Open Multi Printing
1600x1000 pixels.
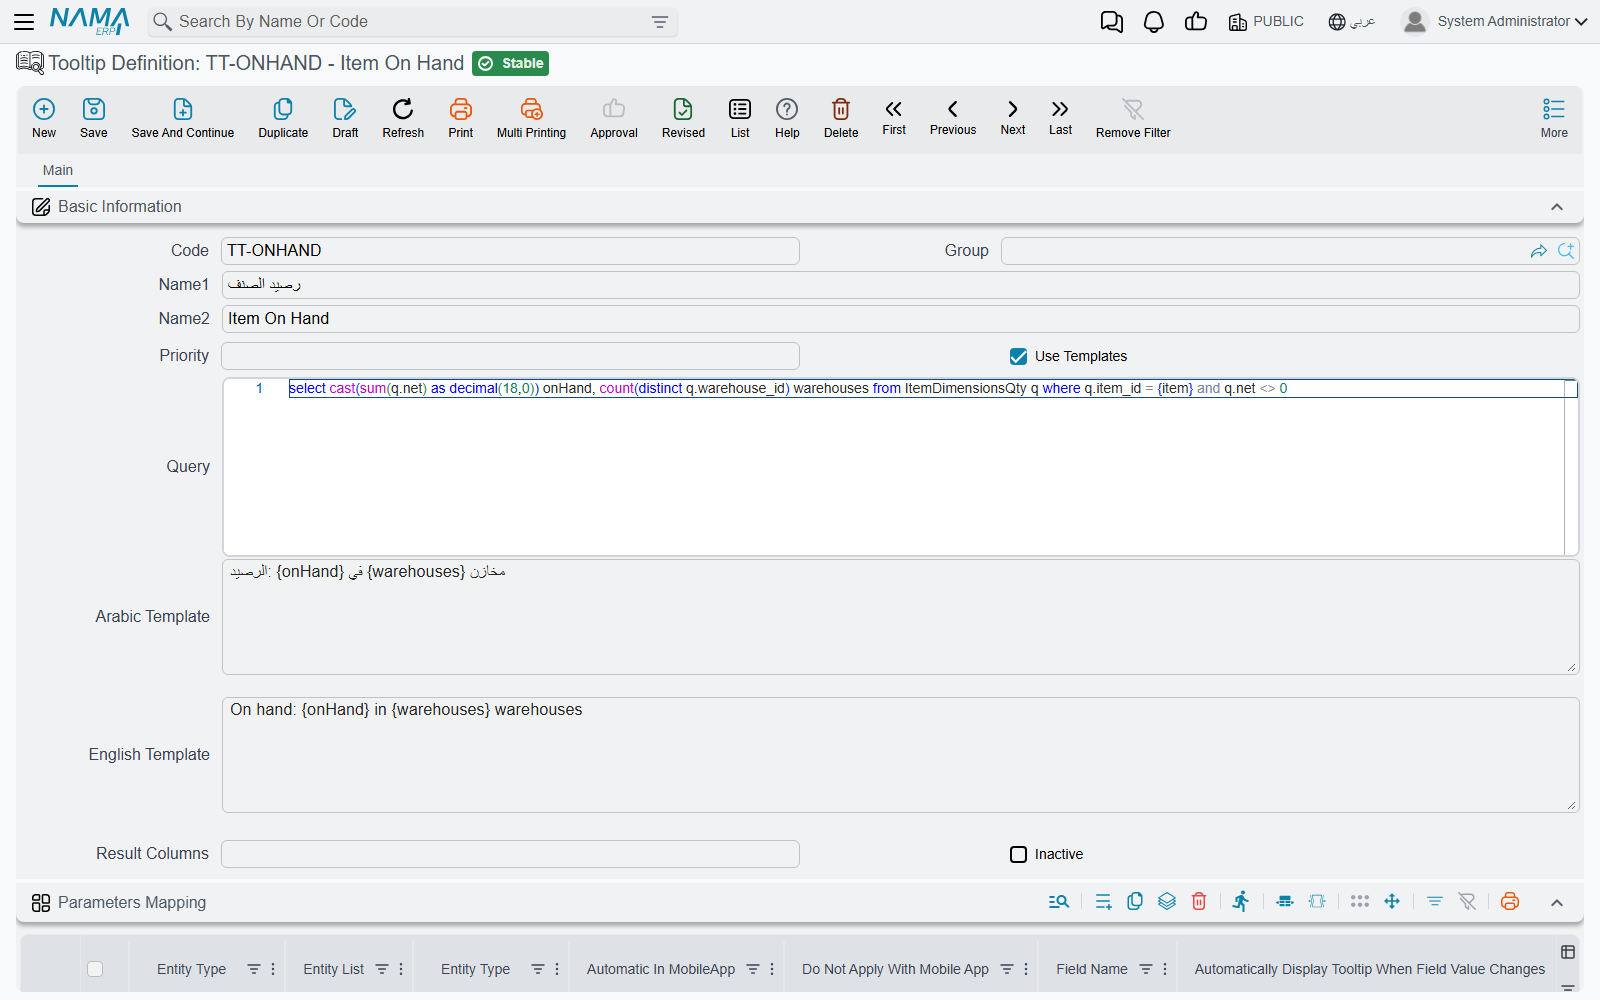[531, 109]
